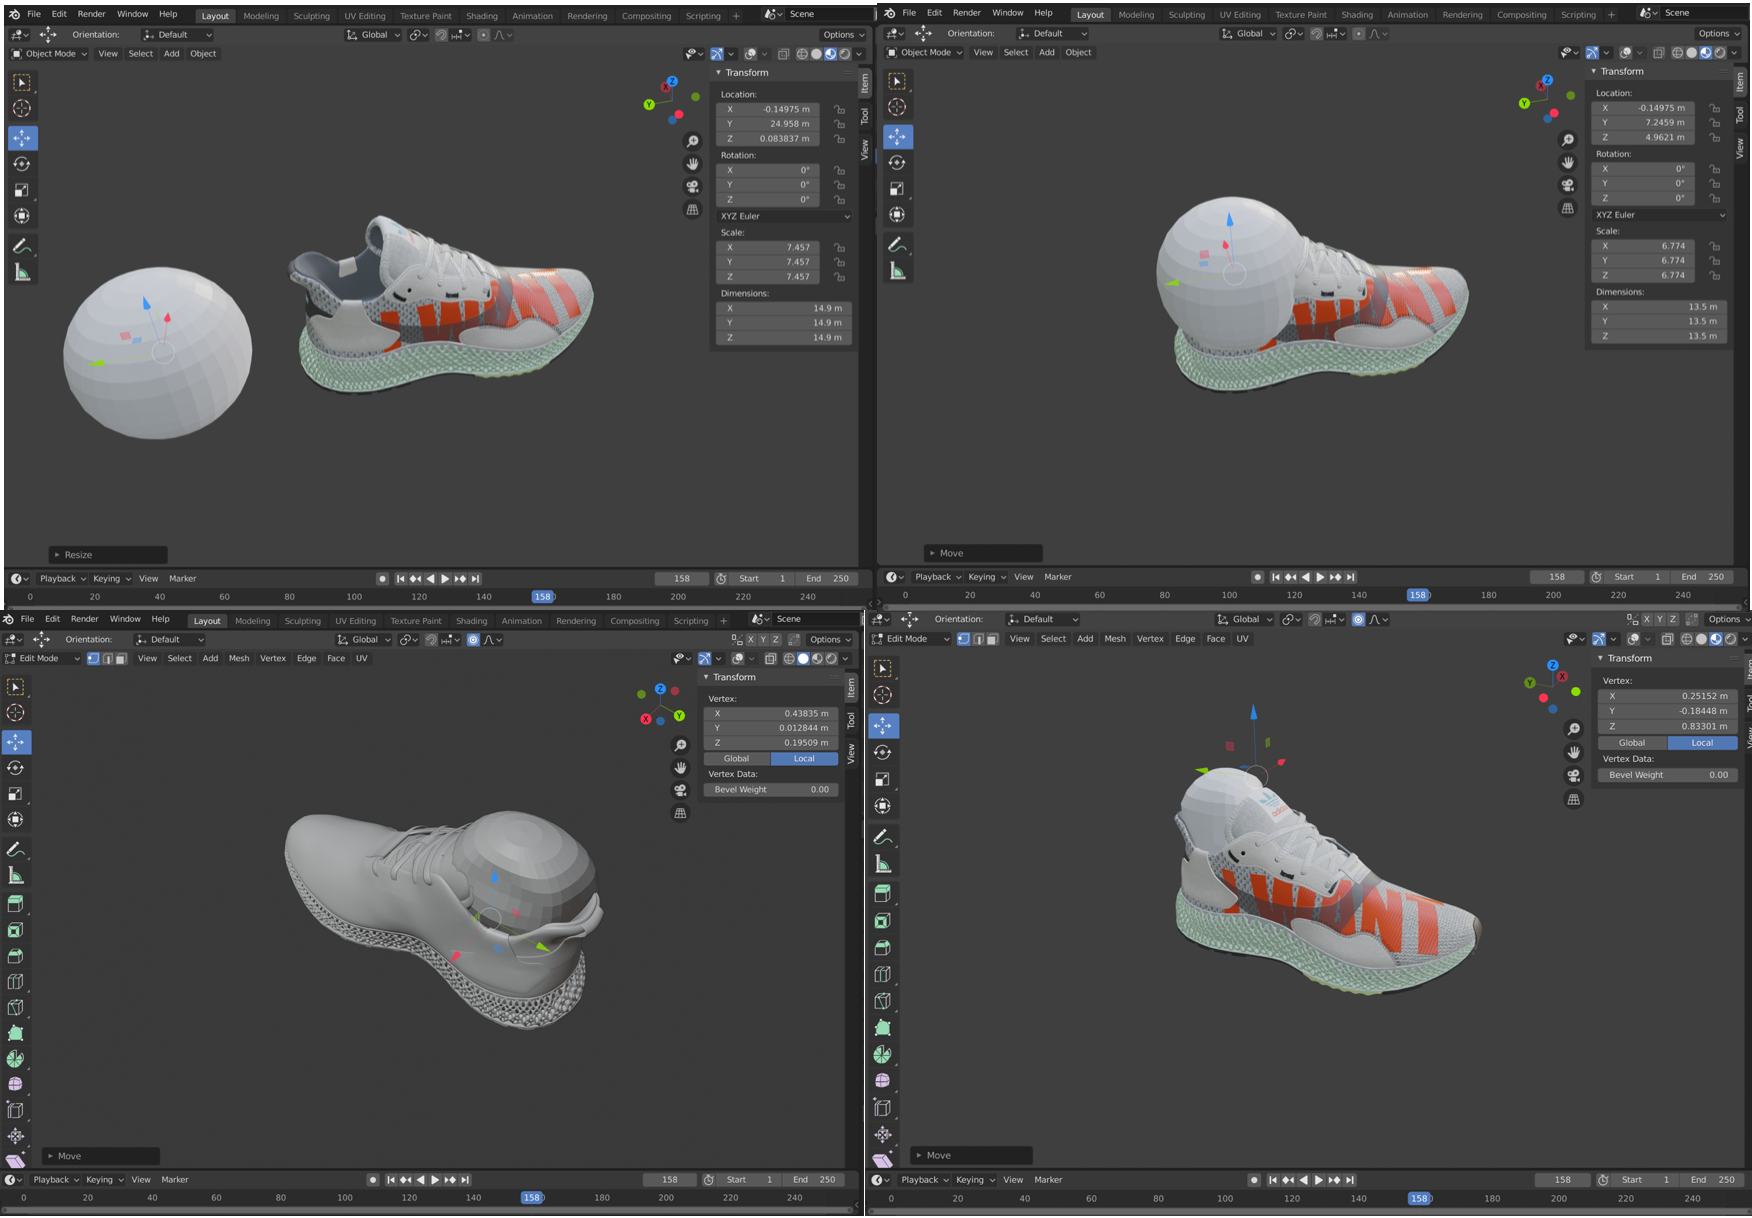This screenshot has width=1752, height=1218.
Task: Open Global transform orientation dropdown in top-left window
Action: (x=373, y=35)
